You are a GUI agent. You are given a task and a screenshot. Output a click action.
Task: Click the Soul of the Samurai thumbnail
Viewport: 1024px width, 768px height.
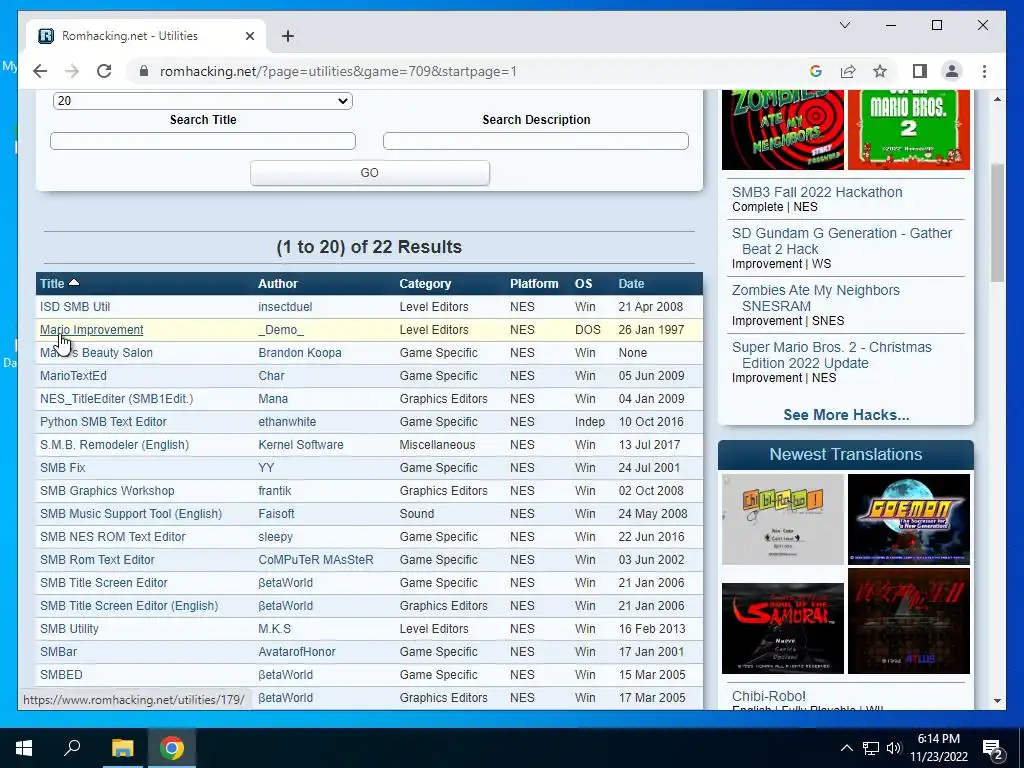click(x=782, y=628)
